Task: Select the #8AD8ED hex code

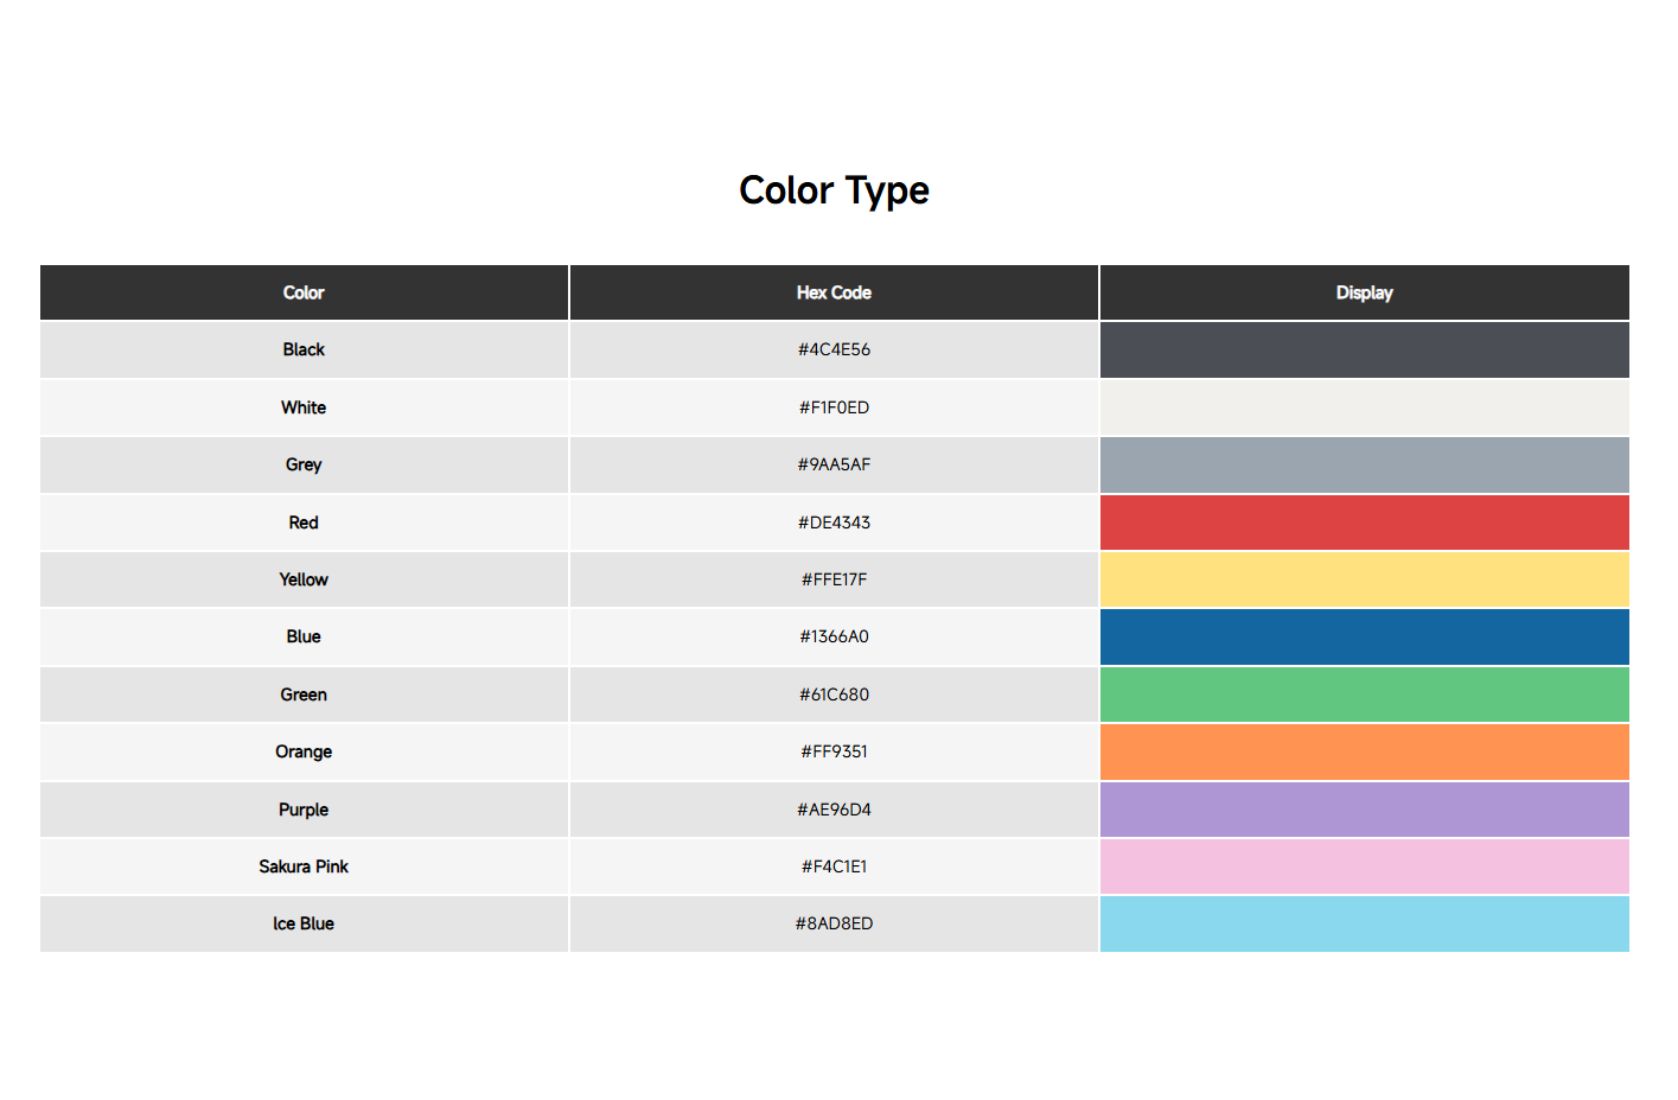Action: pyautogui.click(x=833, y=924)
